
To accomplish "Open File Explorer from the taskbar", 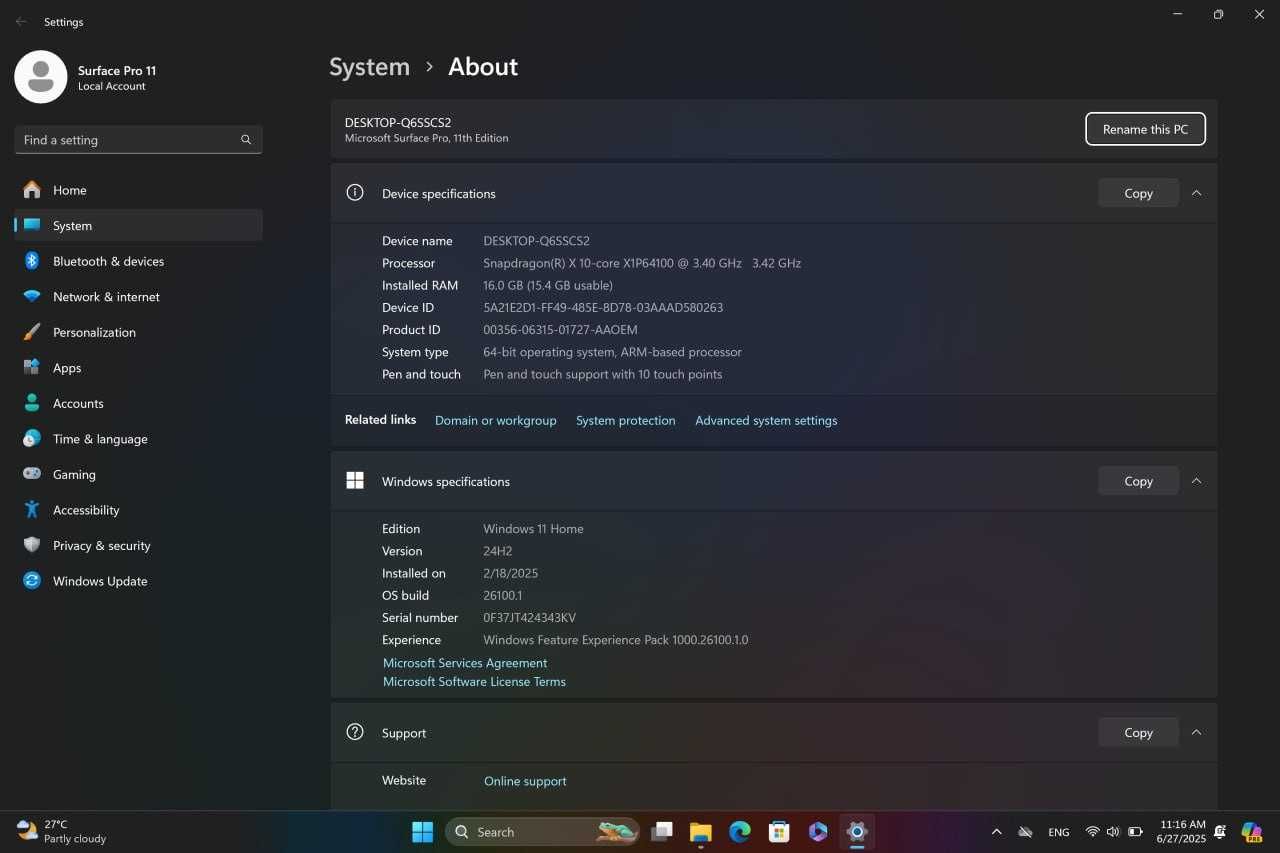I will point(700,832).
